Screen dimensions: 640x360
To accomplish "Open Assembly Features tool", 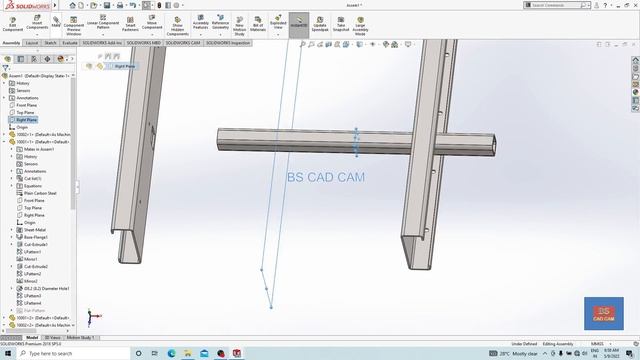I will 200,23.
